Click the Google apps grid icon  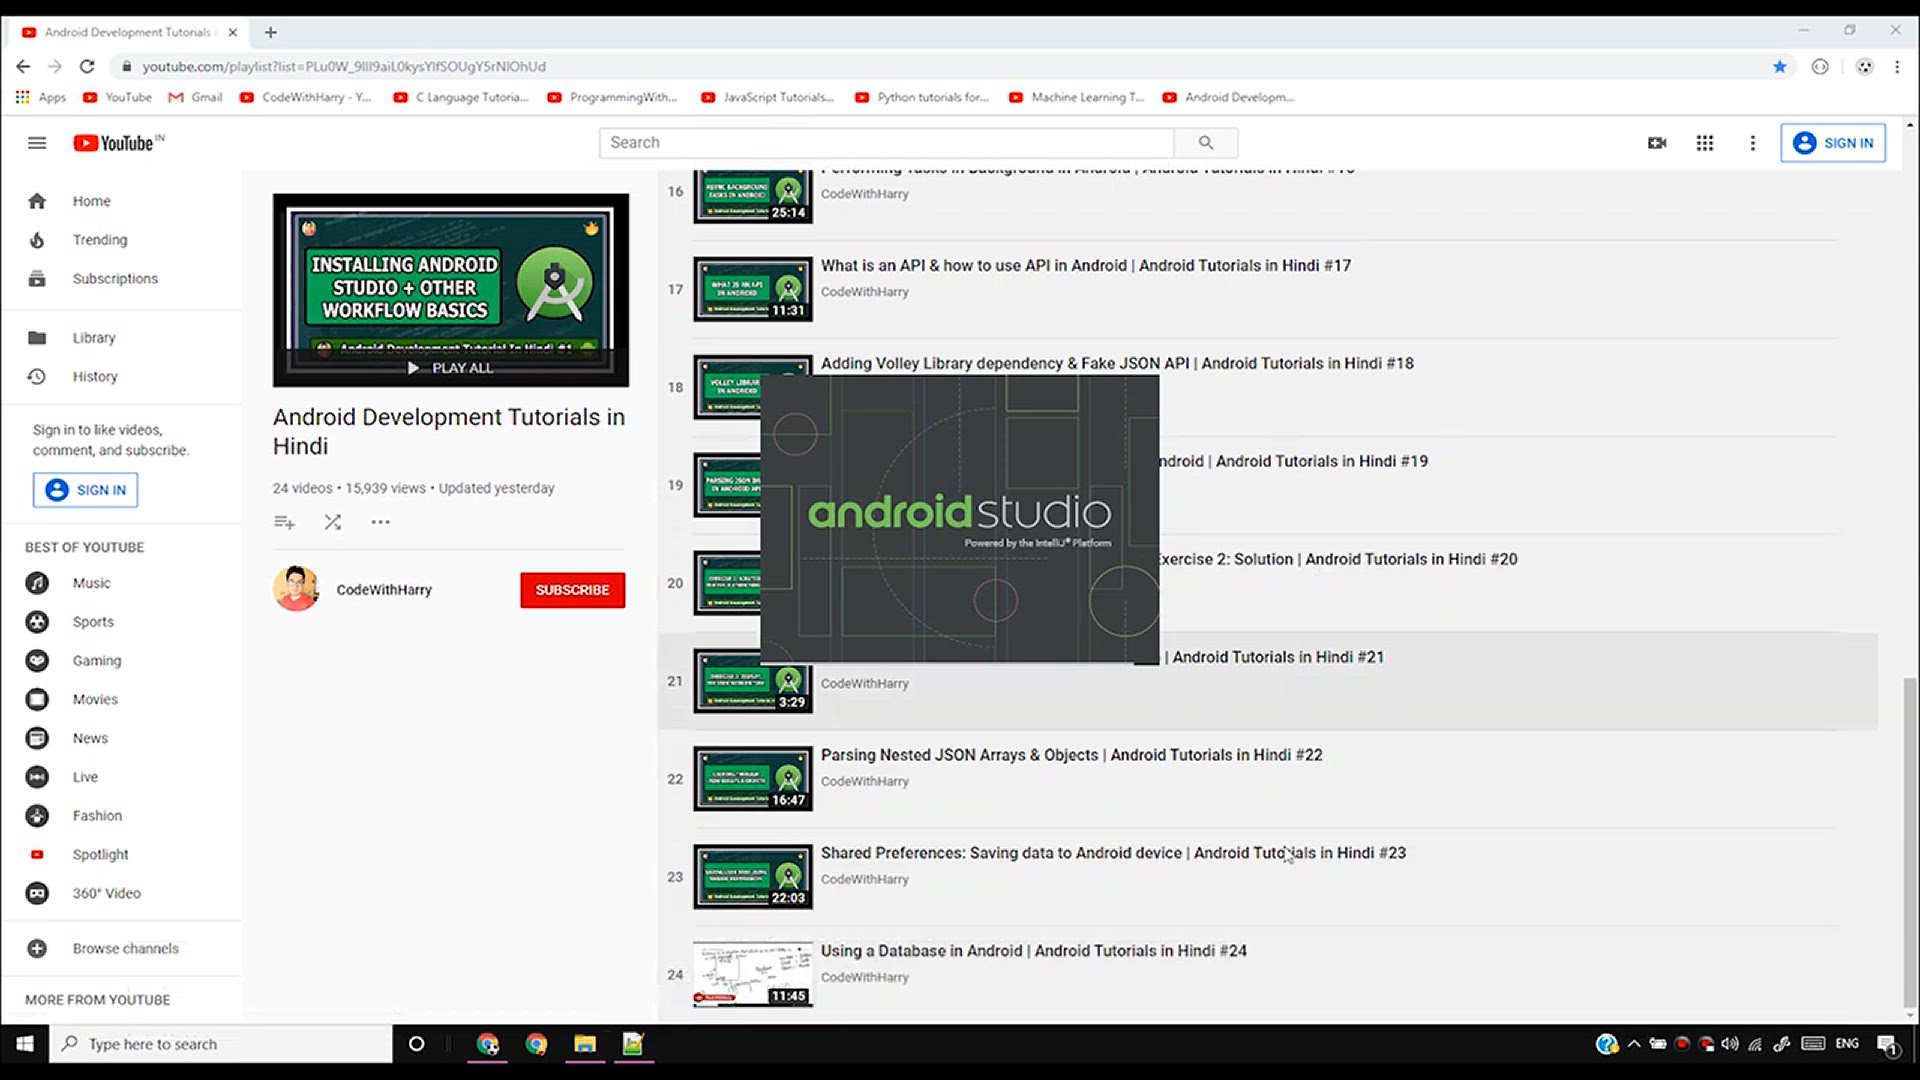point(1705,142)
